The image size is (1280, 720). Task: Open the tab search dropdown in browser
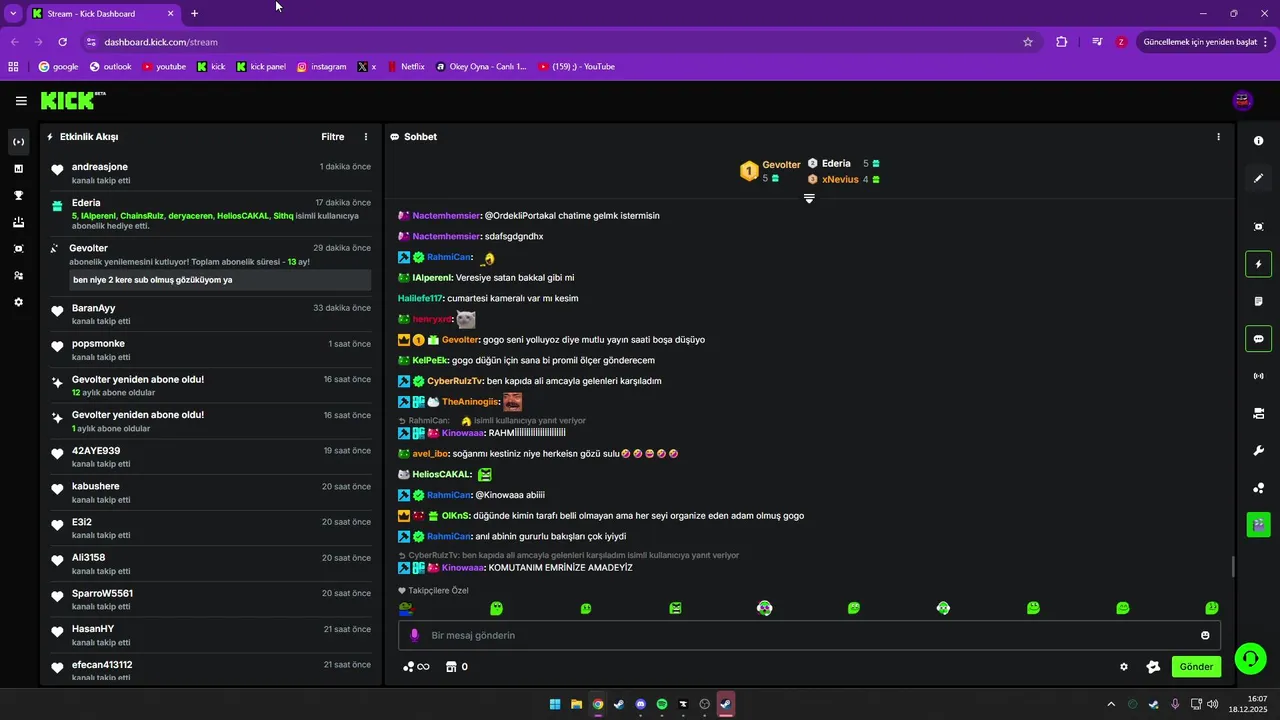pos(13,13)
